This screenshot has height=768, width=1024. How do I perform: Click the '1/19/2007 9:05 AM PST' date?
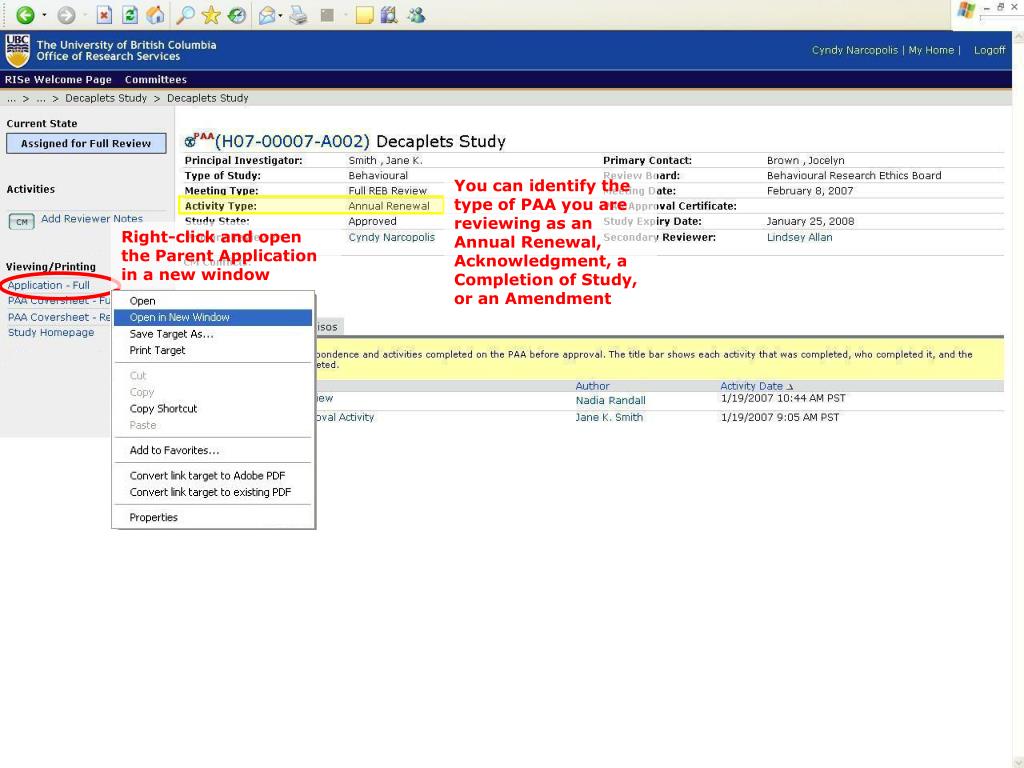pos(780,417)
